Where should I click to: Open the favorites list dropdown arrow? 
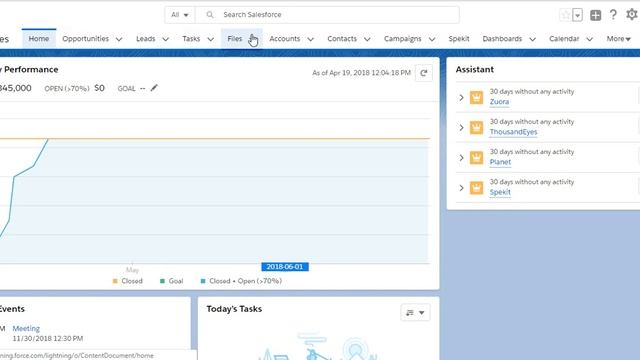pos(577,15)
